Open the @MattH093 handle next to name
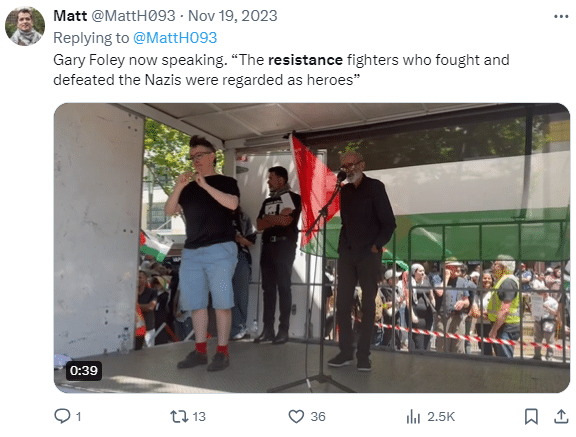The height and width of the screenshot is (437, 576). coord(133,16)
